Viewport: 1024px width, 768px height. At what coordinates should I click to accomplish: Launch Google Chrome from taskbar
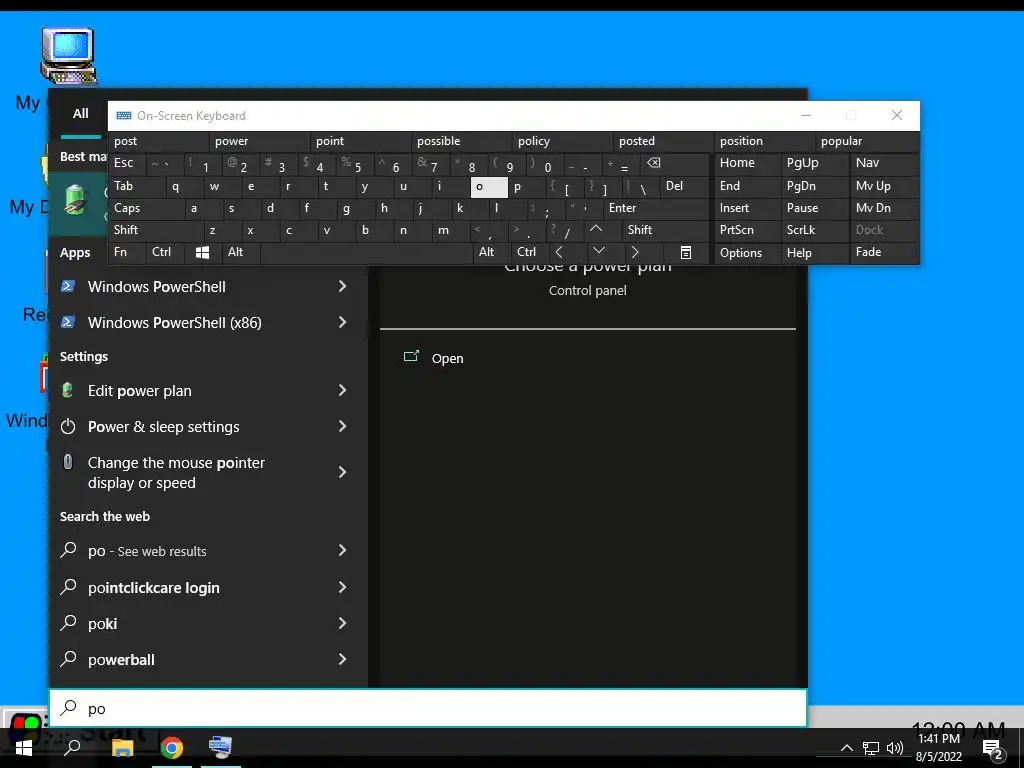click(172, 747)
